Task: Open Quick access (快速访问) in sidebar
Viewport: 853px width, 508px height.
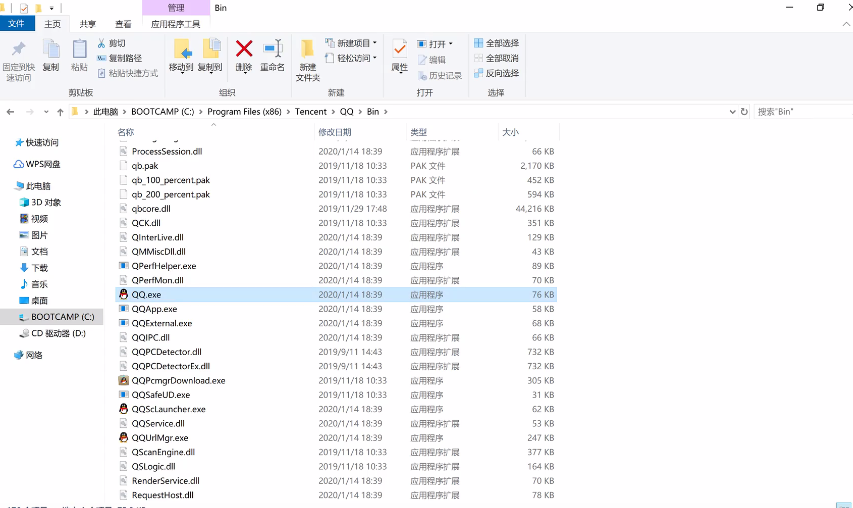Action: point(37,143)
